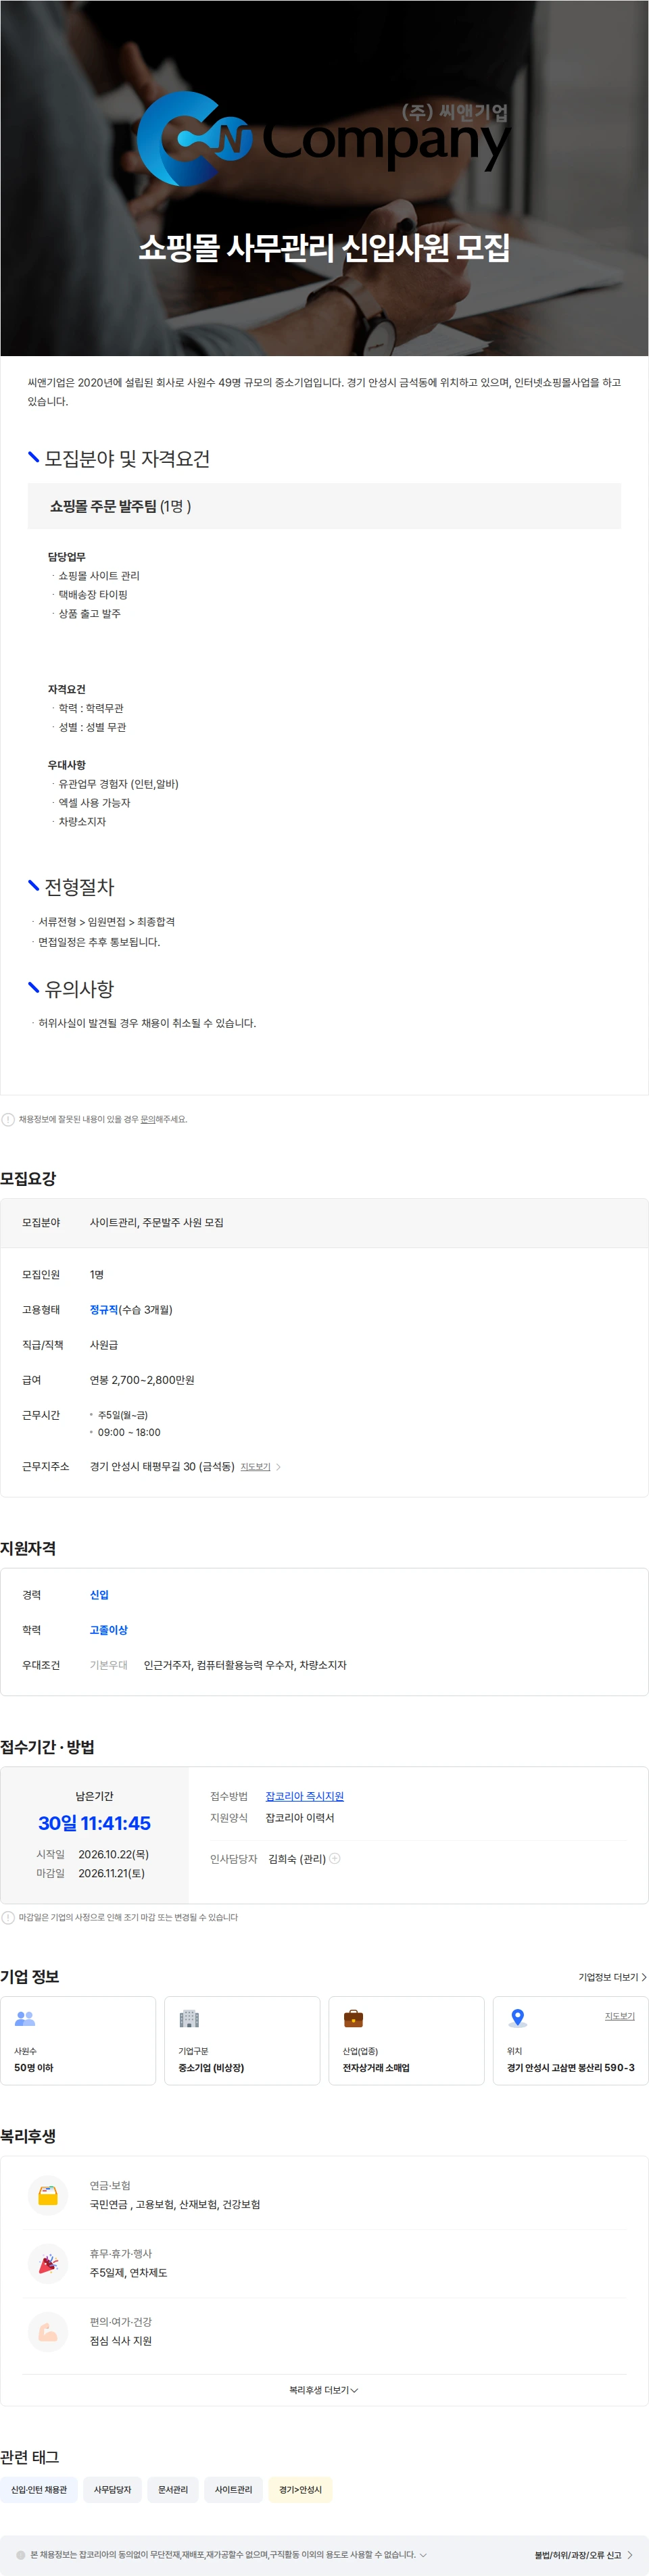Image resolution: width=649 pixels, height=2576 pixels.
Task: Click the 편의·여가·건강 muscle icon
Action: point(48,2332)
